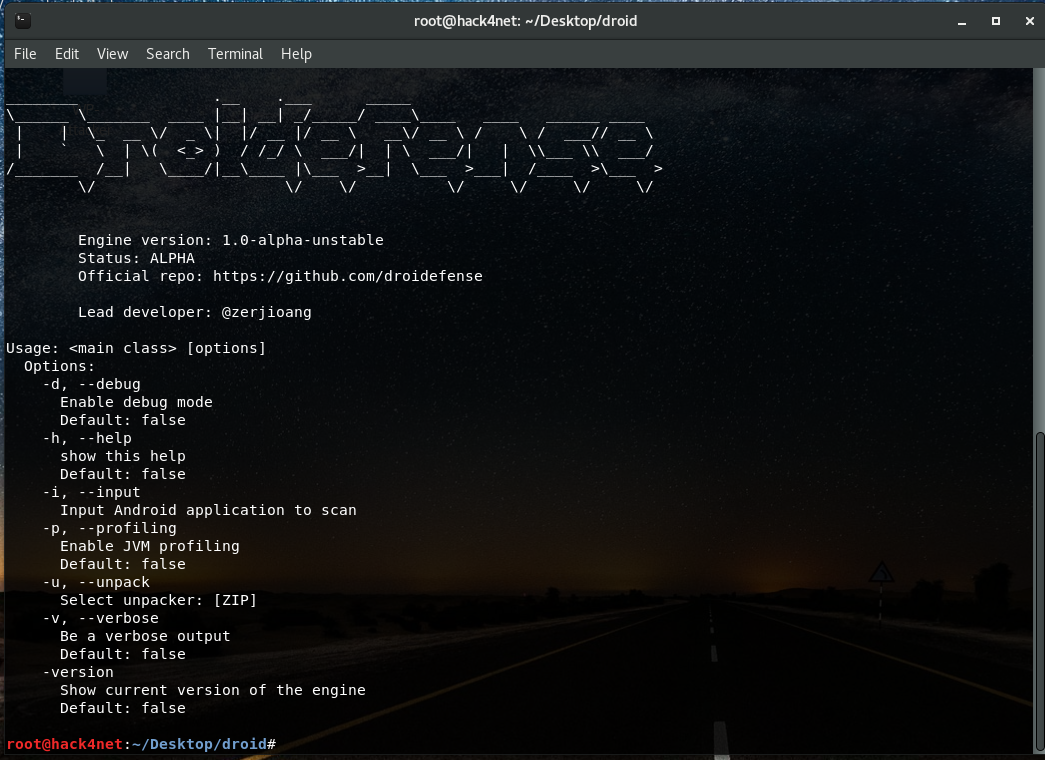The image size is (1045, 760).
Task: Click the 'Enable debug mode' description
Action: click(x=137, y=402)
